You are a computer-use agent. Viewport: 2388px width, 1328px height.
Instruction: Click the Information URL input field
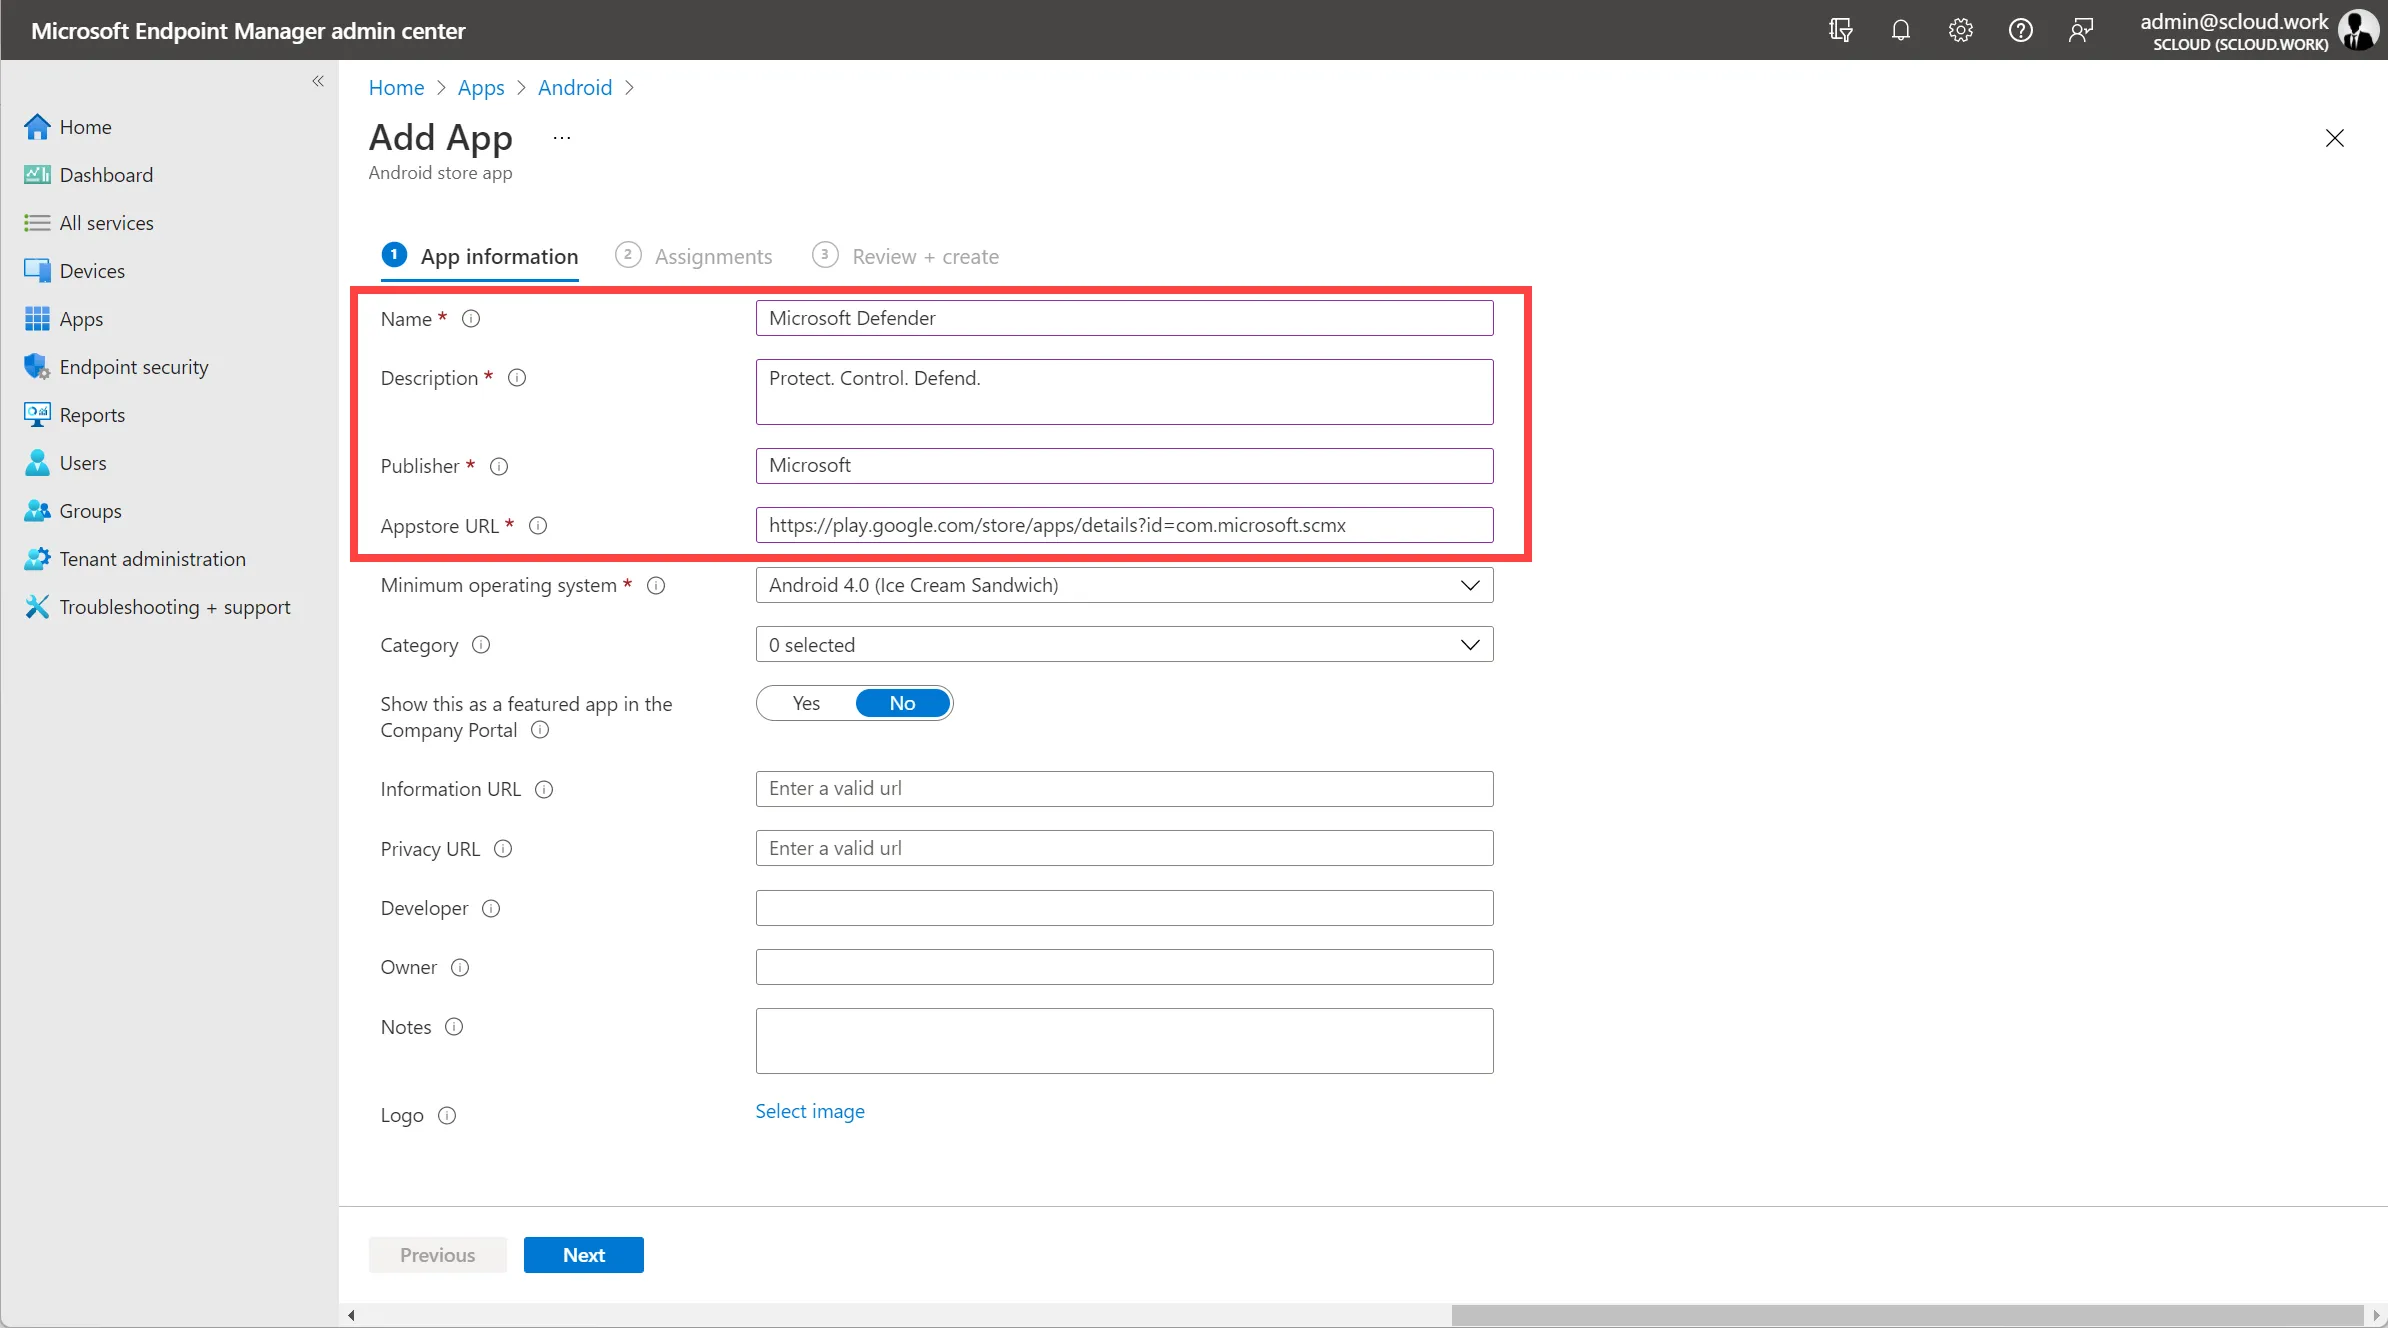(x=1124, y=789)
